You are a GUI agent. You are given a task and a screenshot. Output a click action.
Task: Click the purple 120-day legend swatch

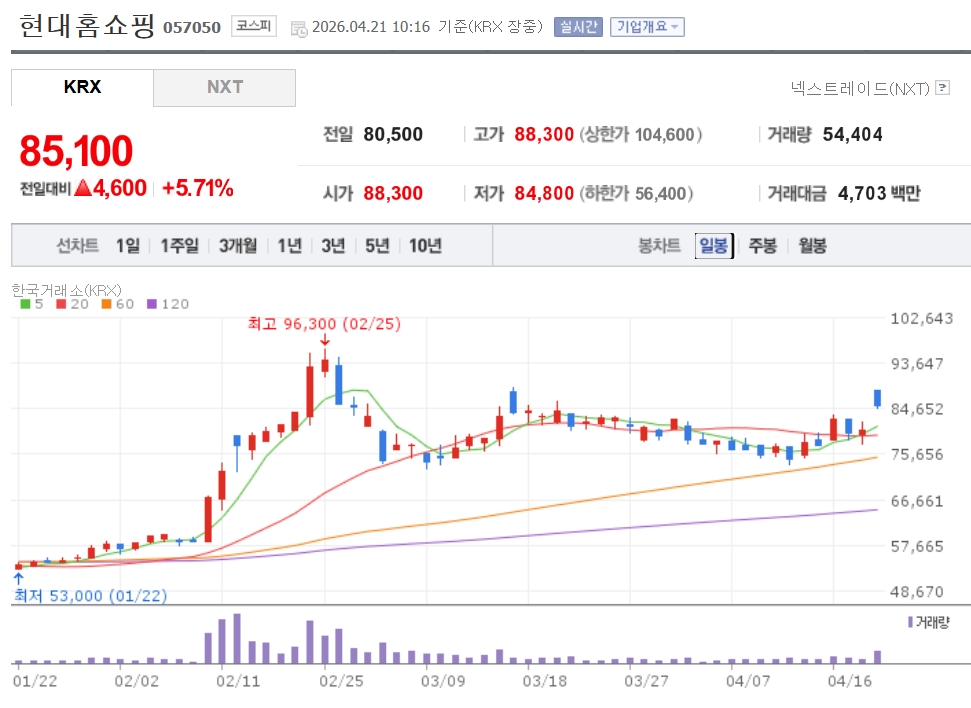pos(152,304)
